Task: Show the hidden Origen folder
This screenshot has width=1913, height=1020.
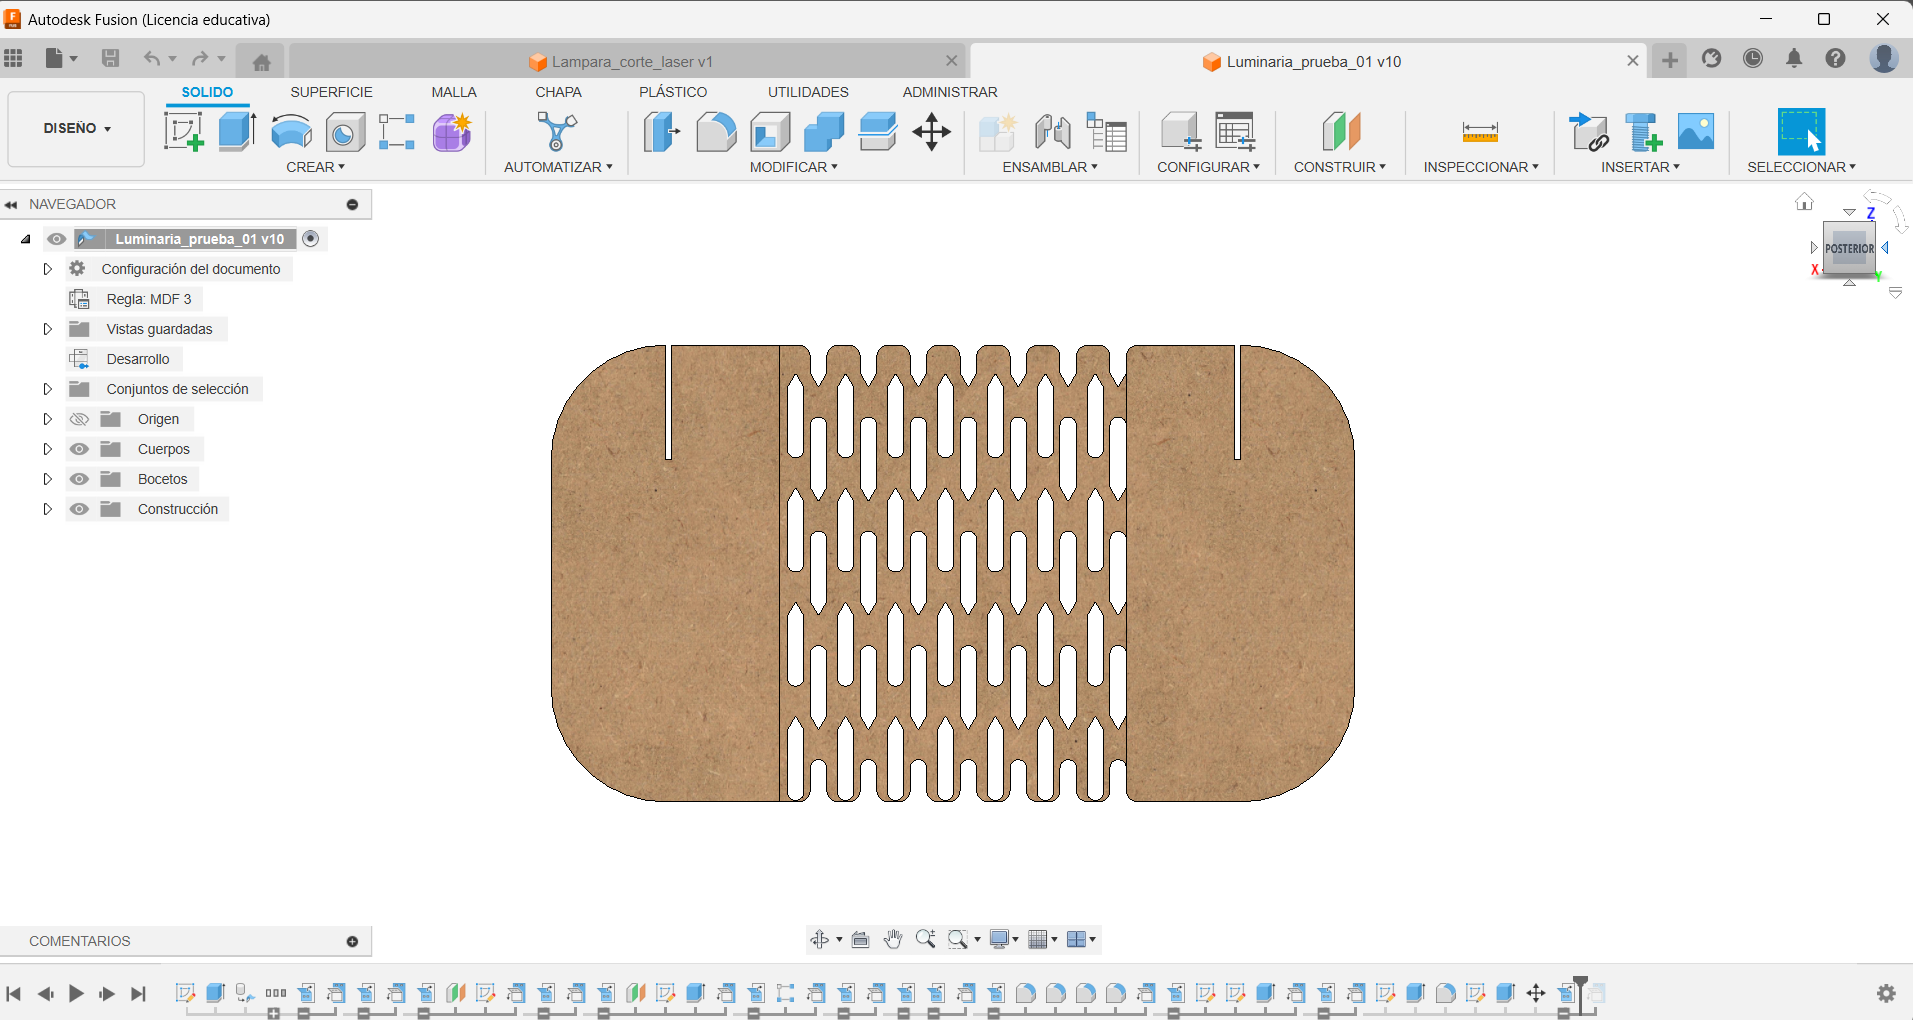Action: (x=79, y=419)
